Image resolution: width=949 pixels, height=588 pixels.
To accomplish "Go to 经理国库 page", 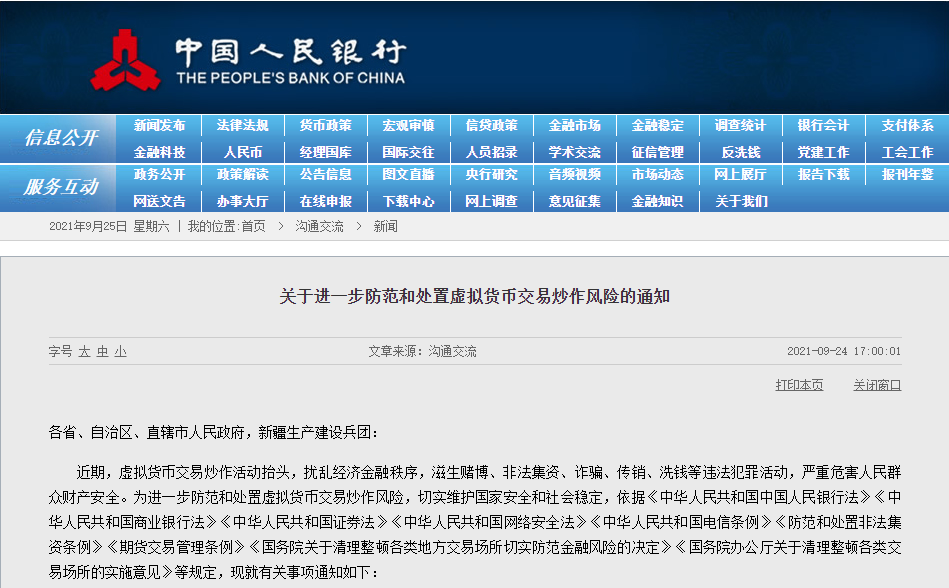I will [x=325, y=152].
